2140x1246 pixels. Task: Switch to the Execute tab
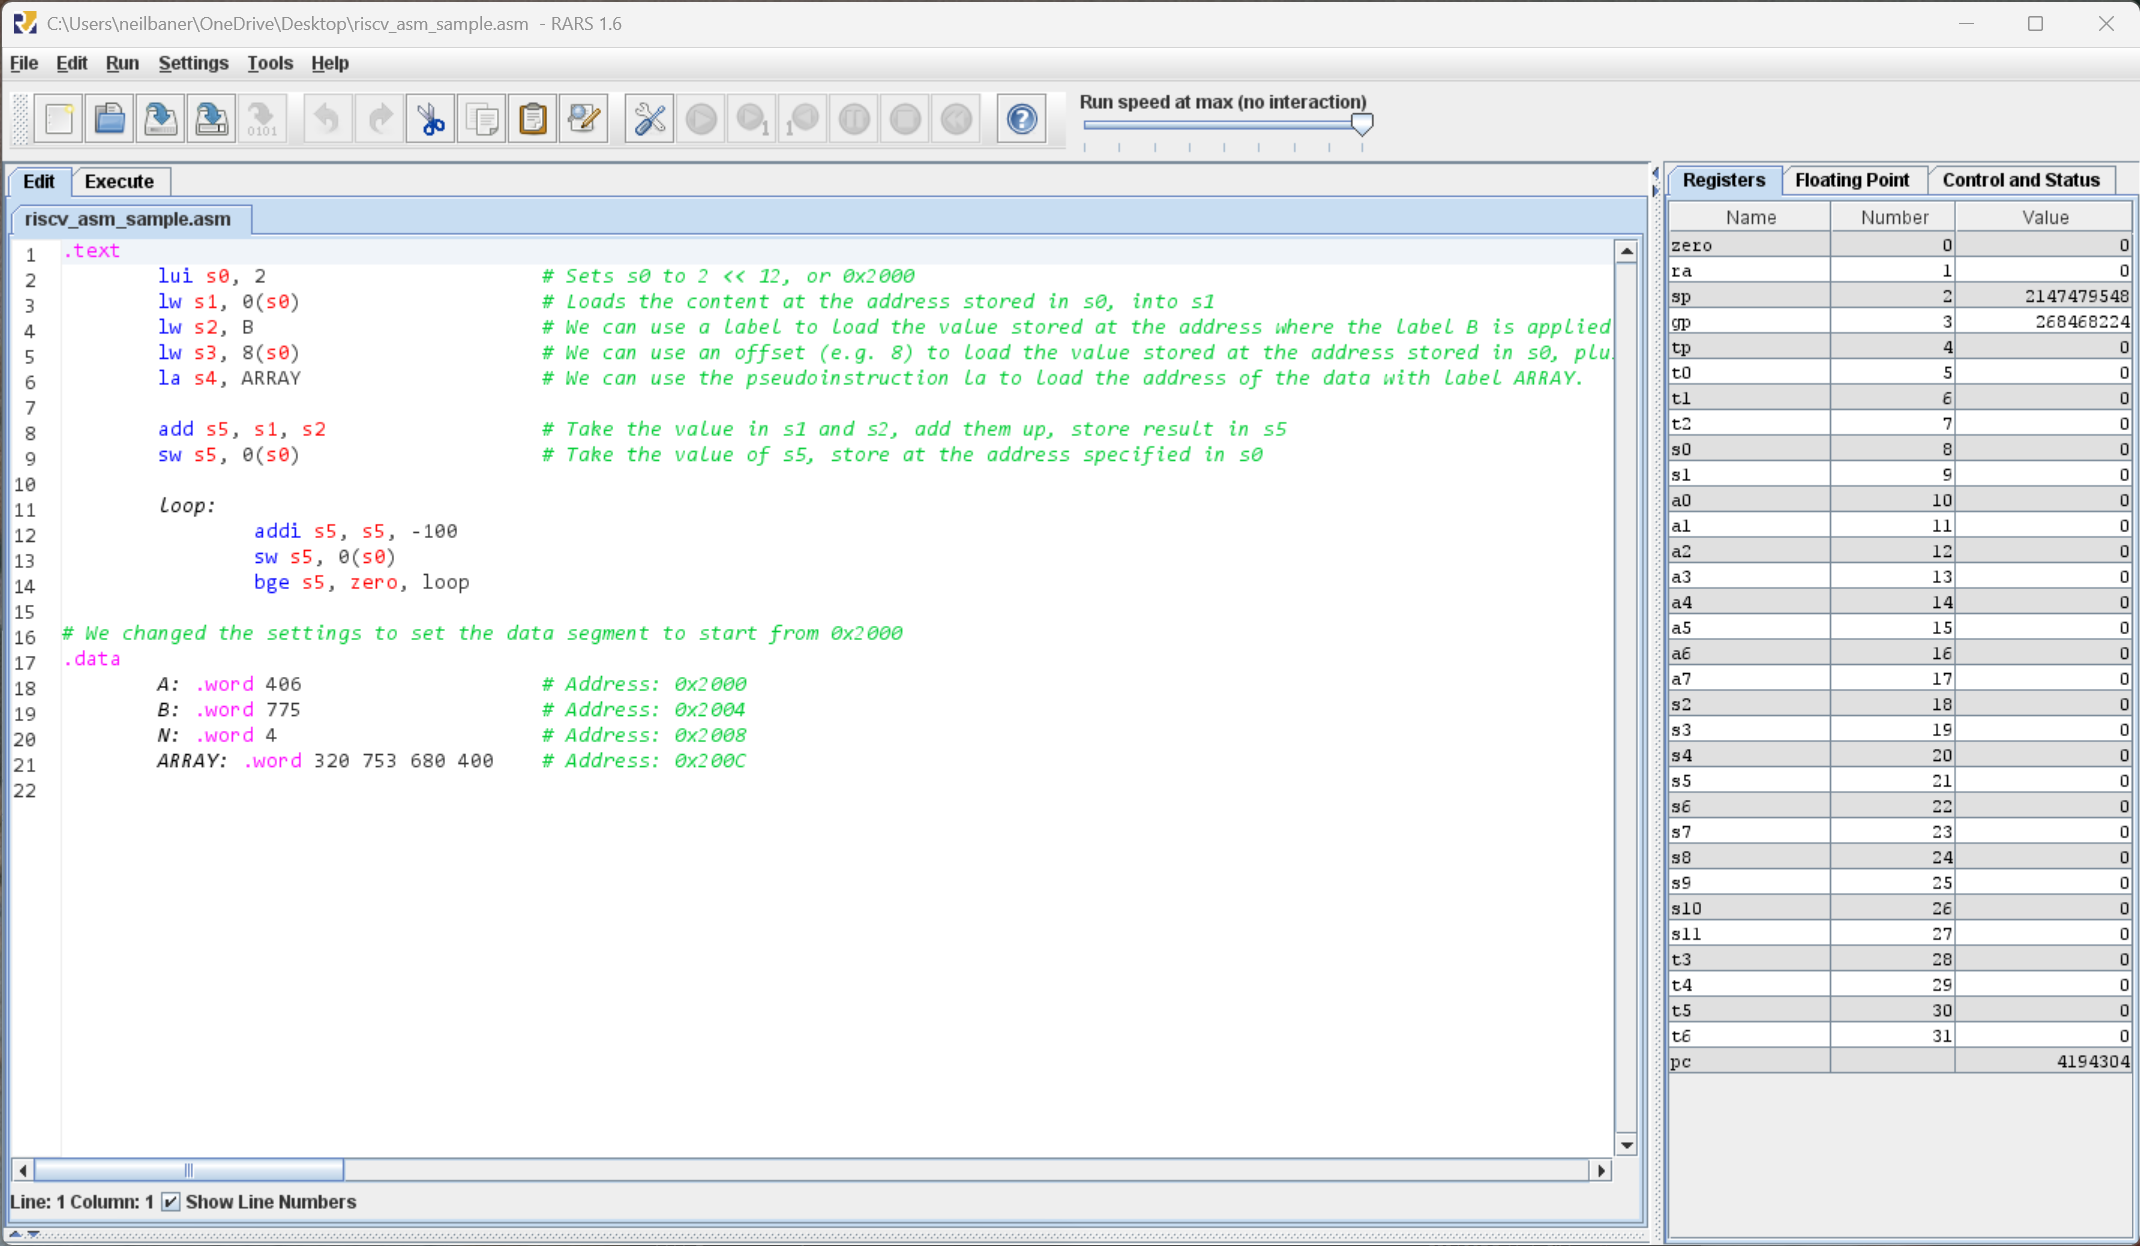119,181
